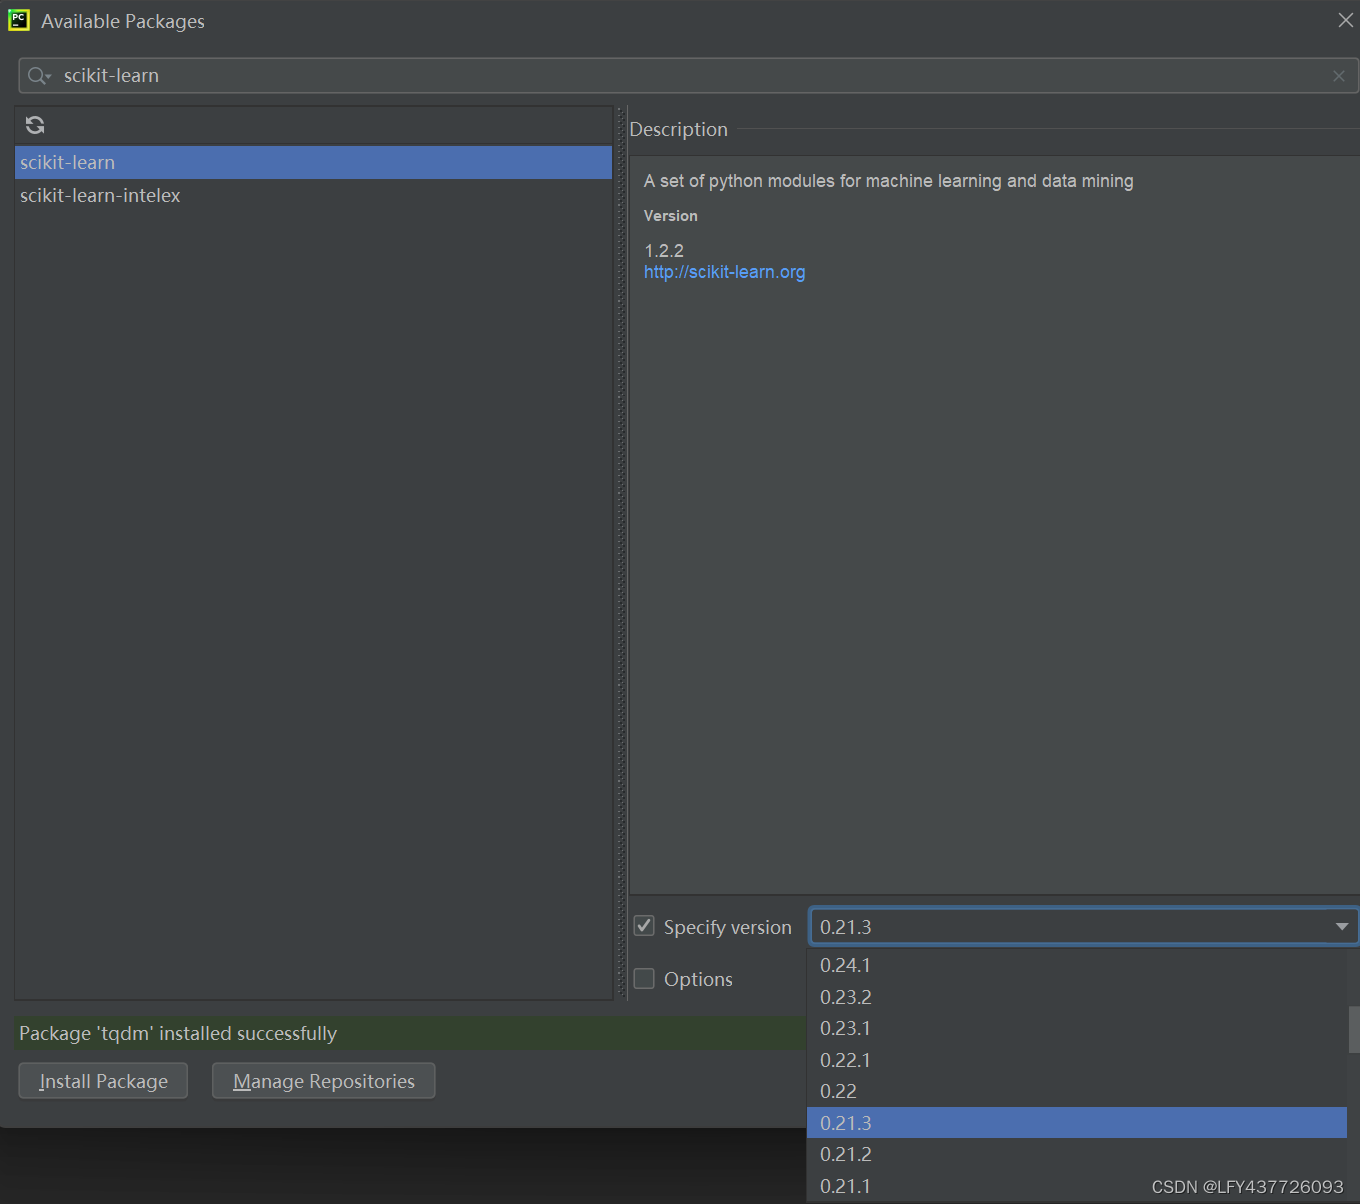Collapse the version dropdown arrow

(1342, 927)
